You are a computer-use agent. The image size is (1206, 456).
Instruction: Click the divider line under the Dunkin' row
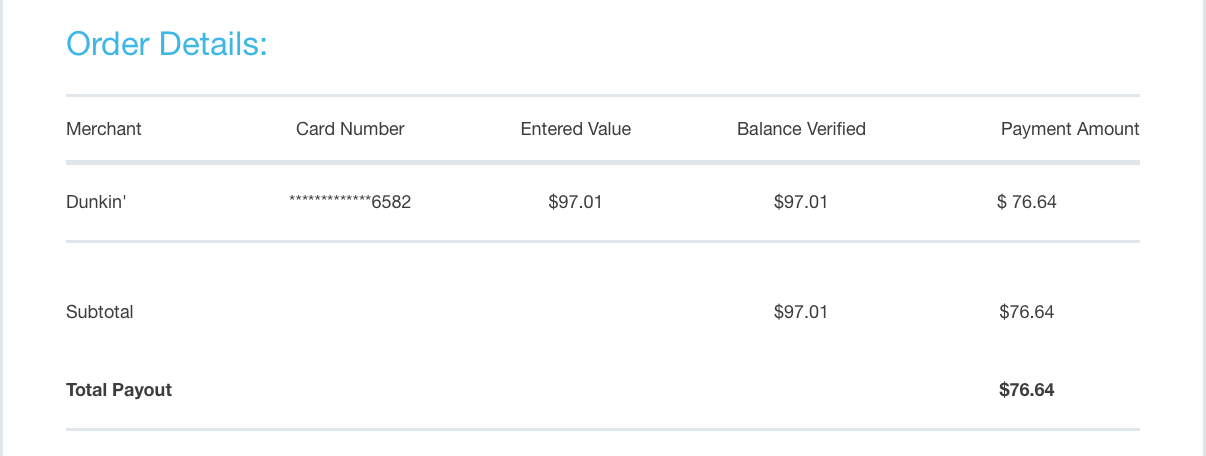(603, 241)
